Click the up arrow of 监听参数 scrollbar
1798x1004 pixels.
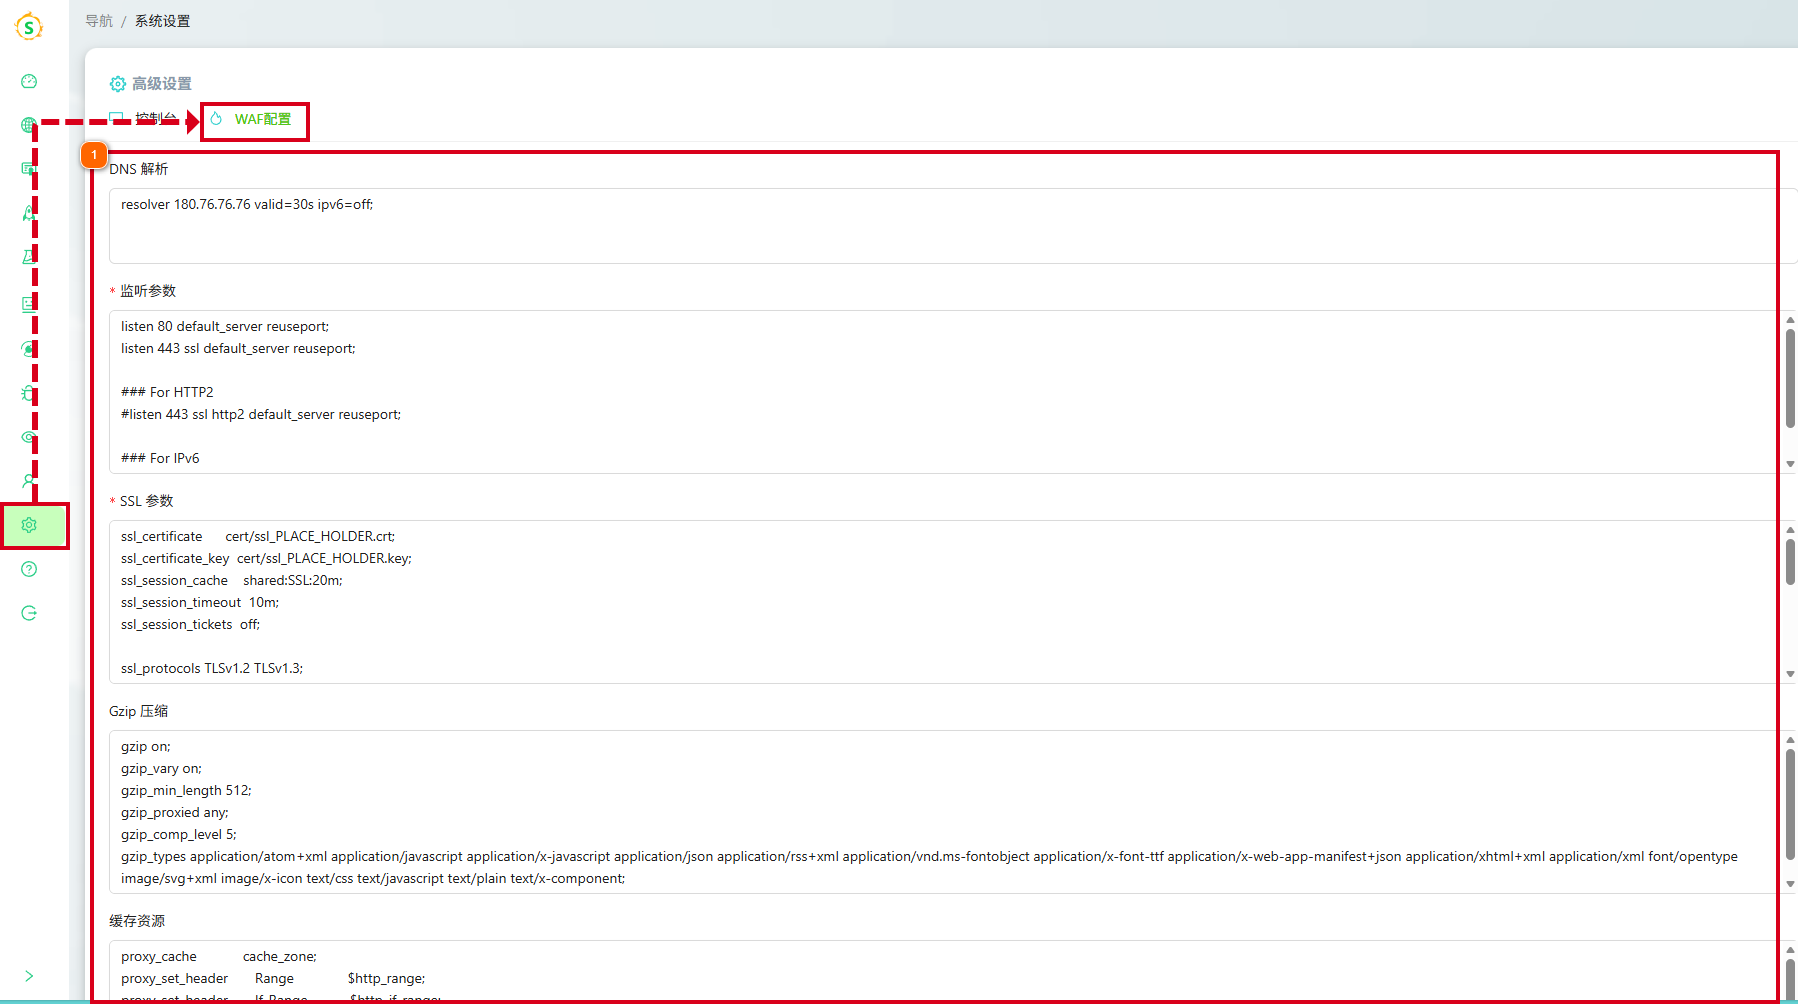[x=1790, y=320]
